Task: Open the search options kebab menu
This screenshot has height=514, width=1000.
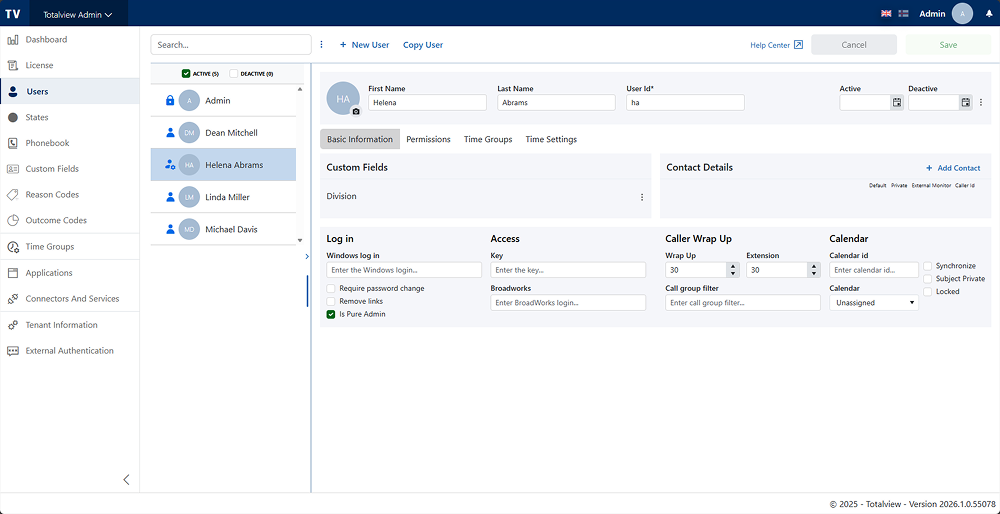Action: click(321, 45)
